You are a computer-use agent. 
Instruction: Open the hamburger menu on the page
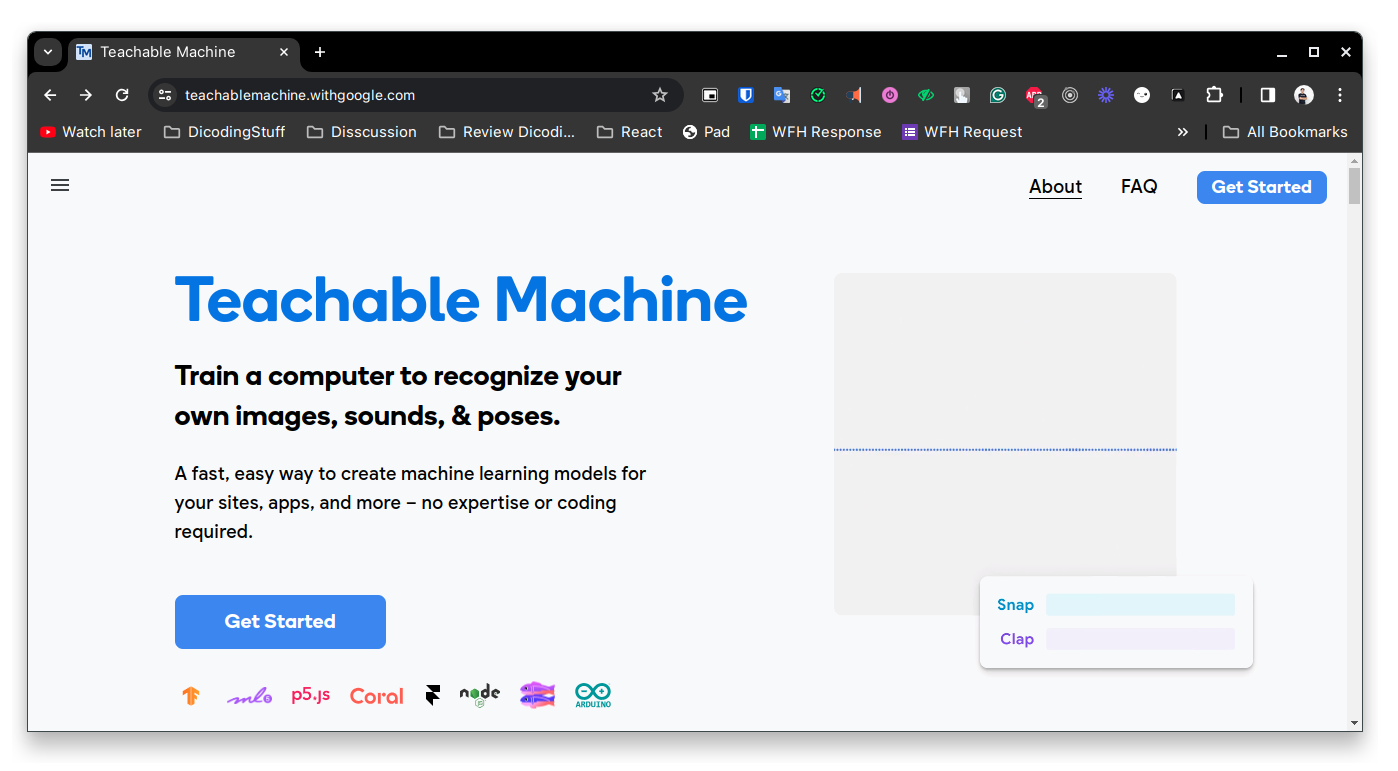pyautogui.click(x=60, y=185)
